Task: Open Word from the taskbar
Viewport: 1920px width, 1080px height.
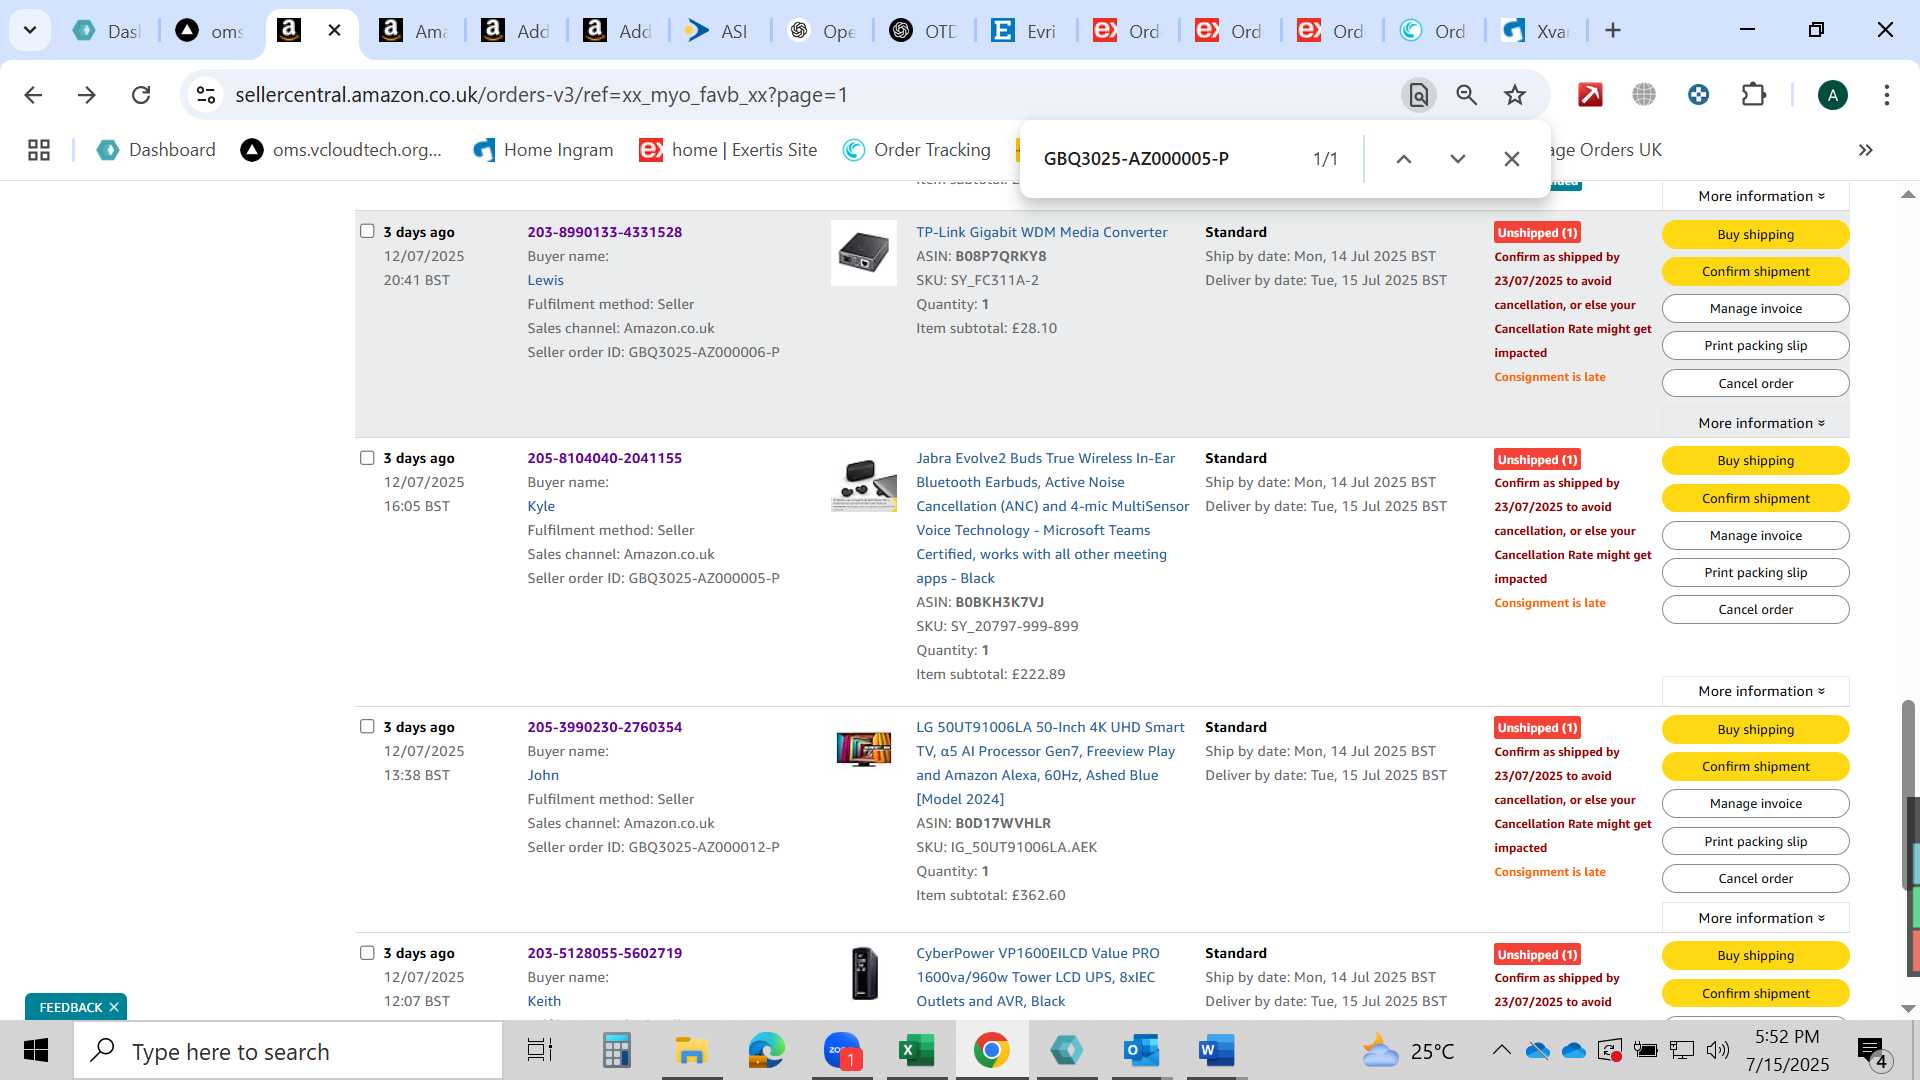Action: click(1216, 1051)
